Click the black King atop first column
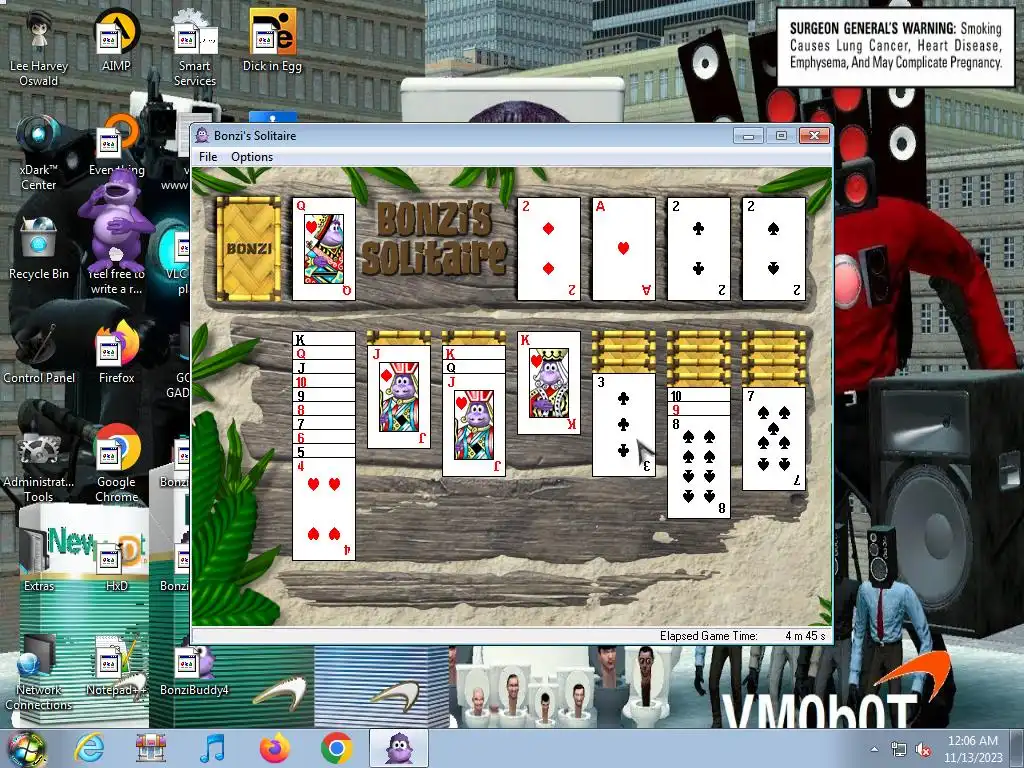Viewport: 1024px width, 768px height. point(324,339)
